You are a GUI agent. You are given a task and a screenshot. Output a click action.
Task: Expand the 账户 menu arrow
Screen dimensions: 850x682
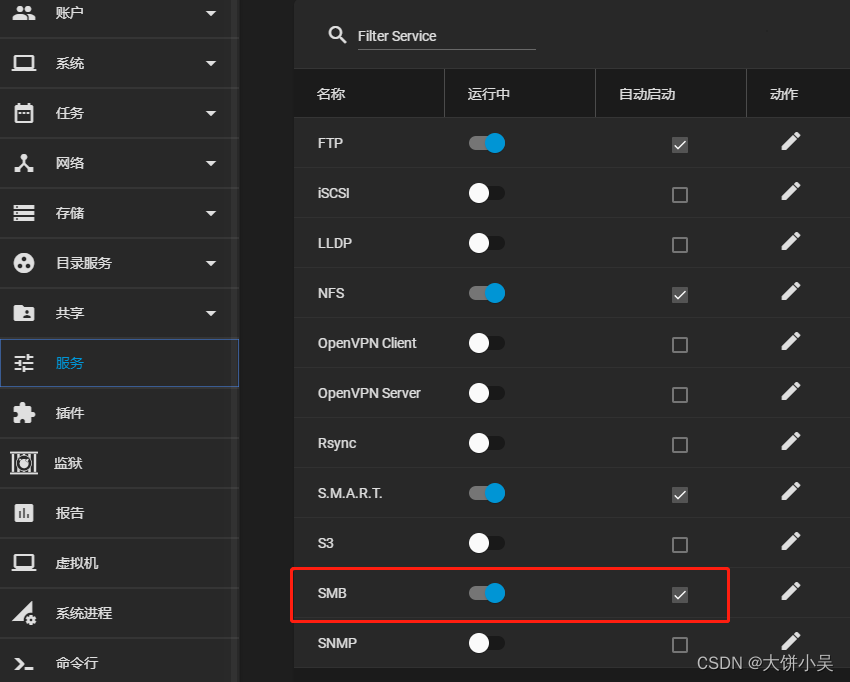(211, 13)
